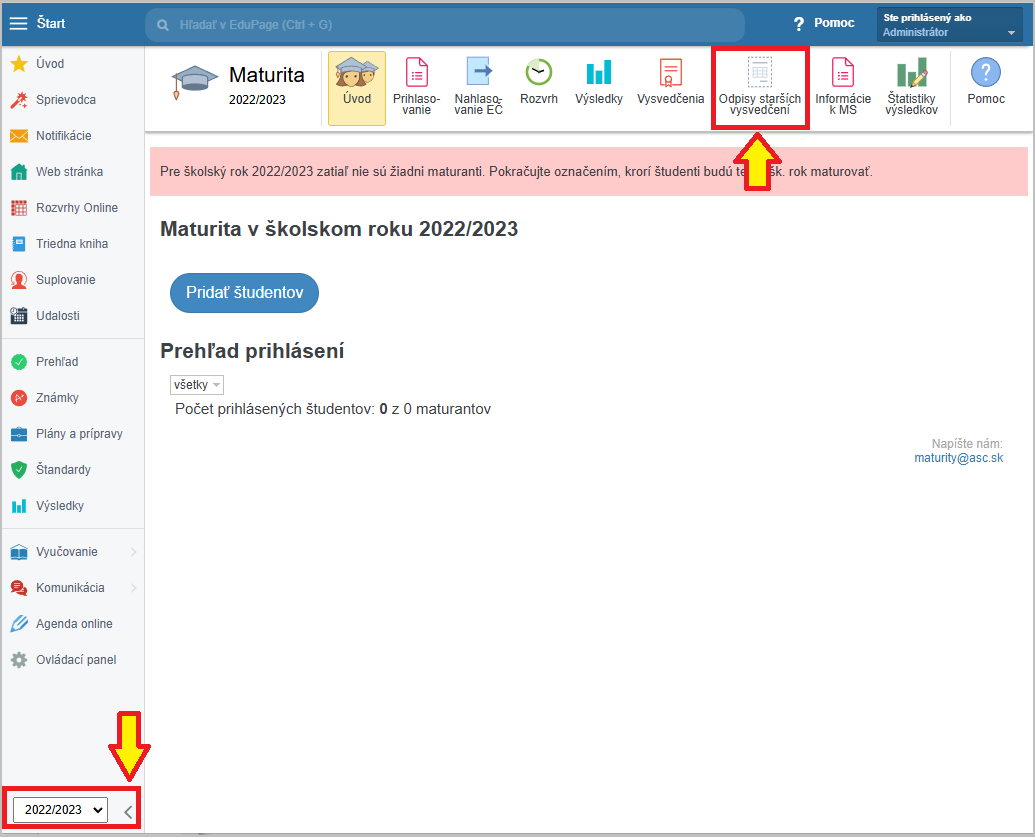The width and height of the screenshot is (1035, 837).
Task: Click the Plány a prípravy briefcase icon
Action: click(x=19, y=434)
